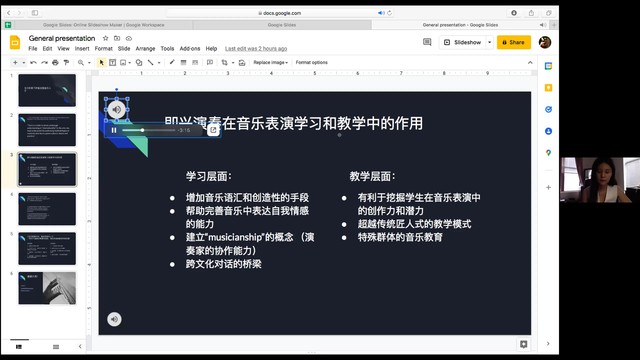The height and width of the screenshot is (360, 640).
Task: Collapse the toolbar with the up chevron
Action: pos(530,62)
